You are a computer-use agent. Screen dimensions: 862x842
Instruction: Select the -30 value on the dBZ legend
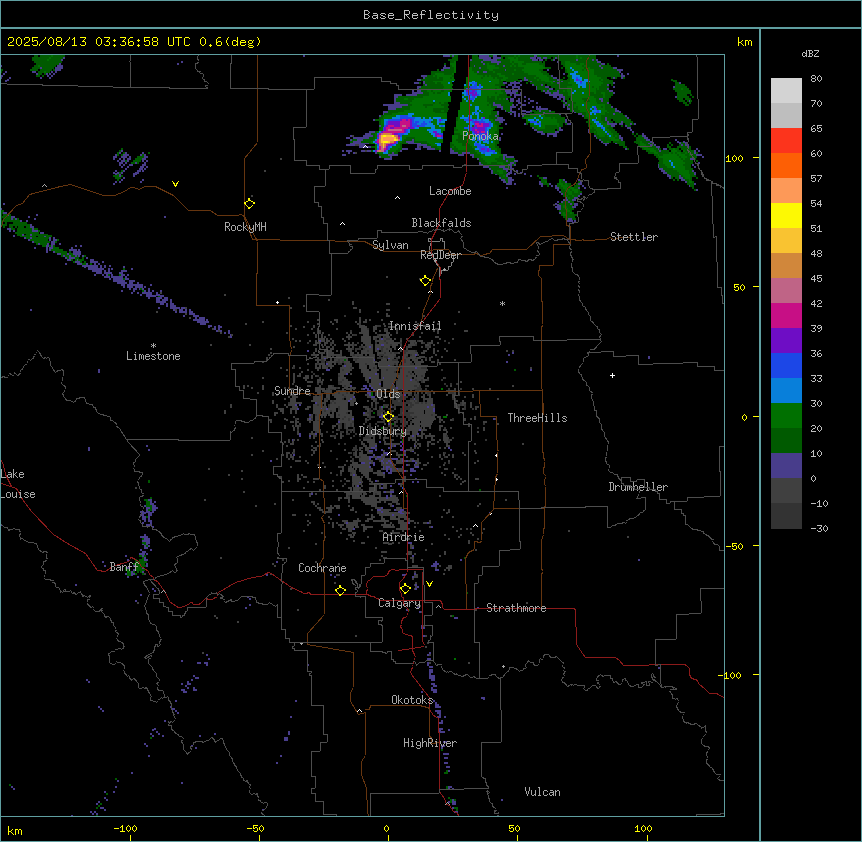[x=819, y=528]
